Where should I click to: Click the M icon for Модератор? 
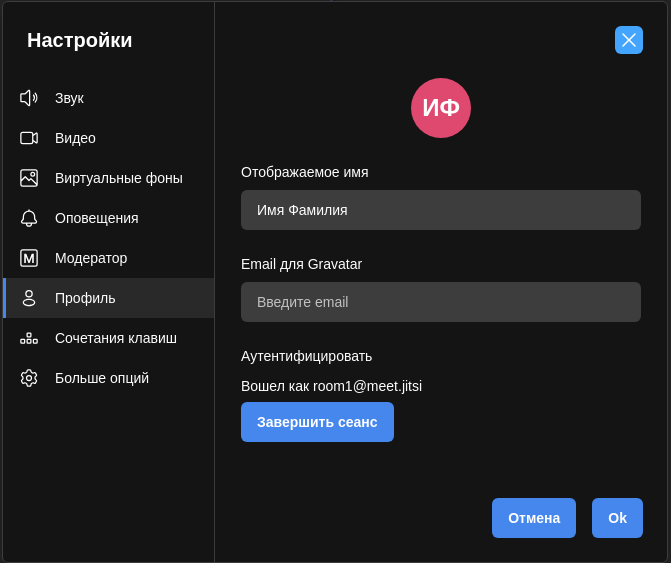[28, 258]
